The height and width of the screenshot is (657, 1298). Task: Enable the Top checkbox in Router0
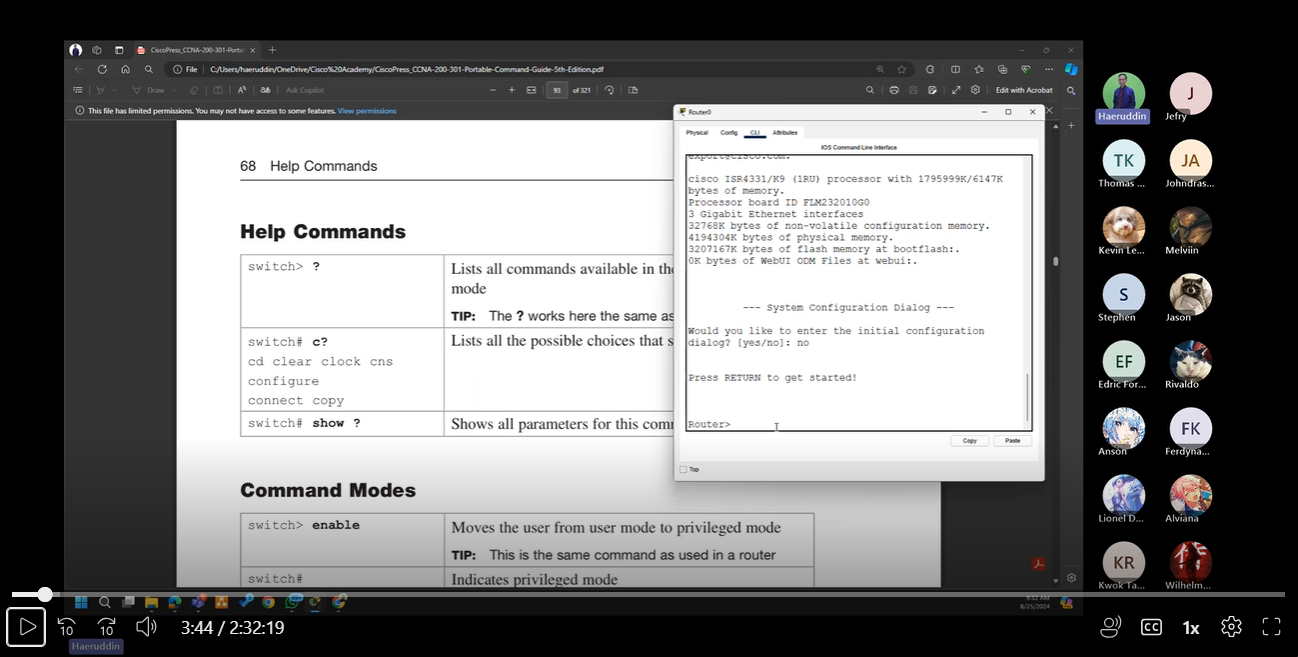[683, 469]
